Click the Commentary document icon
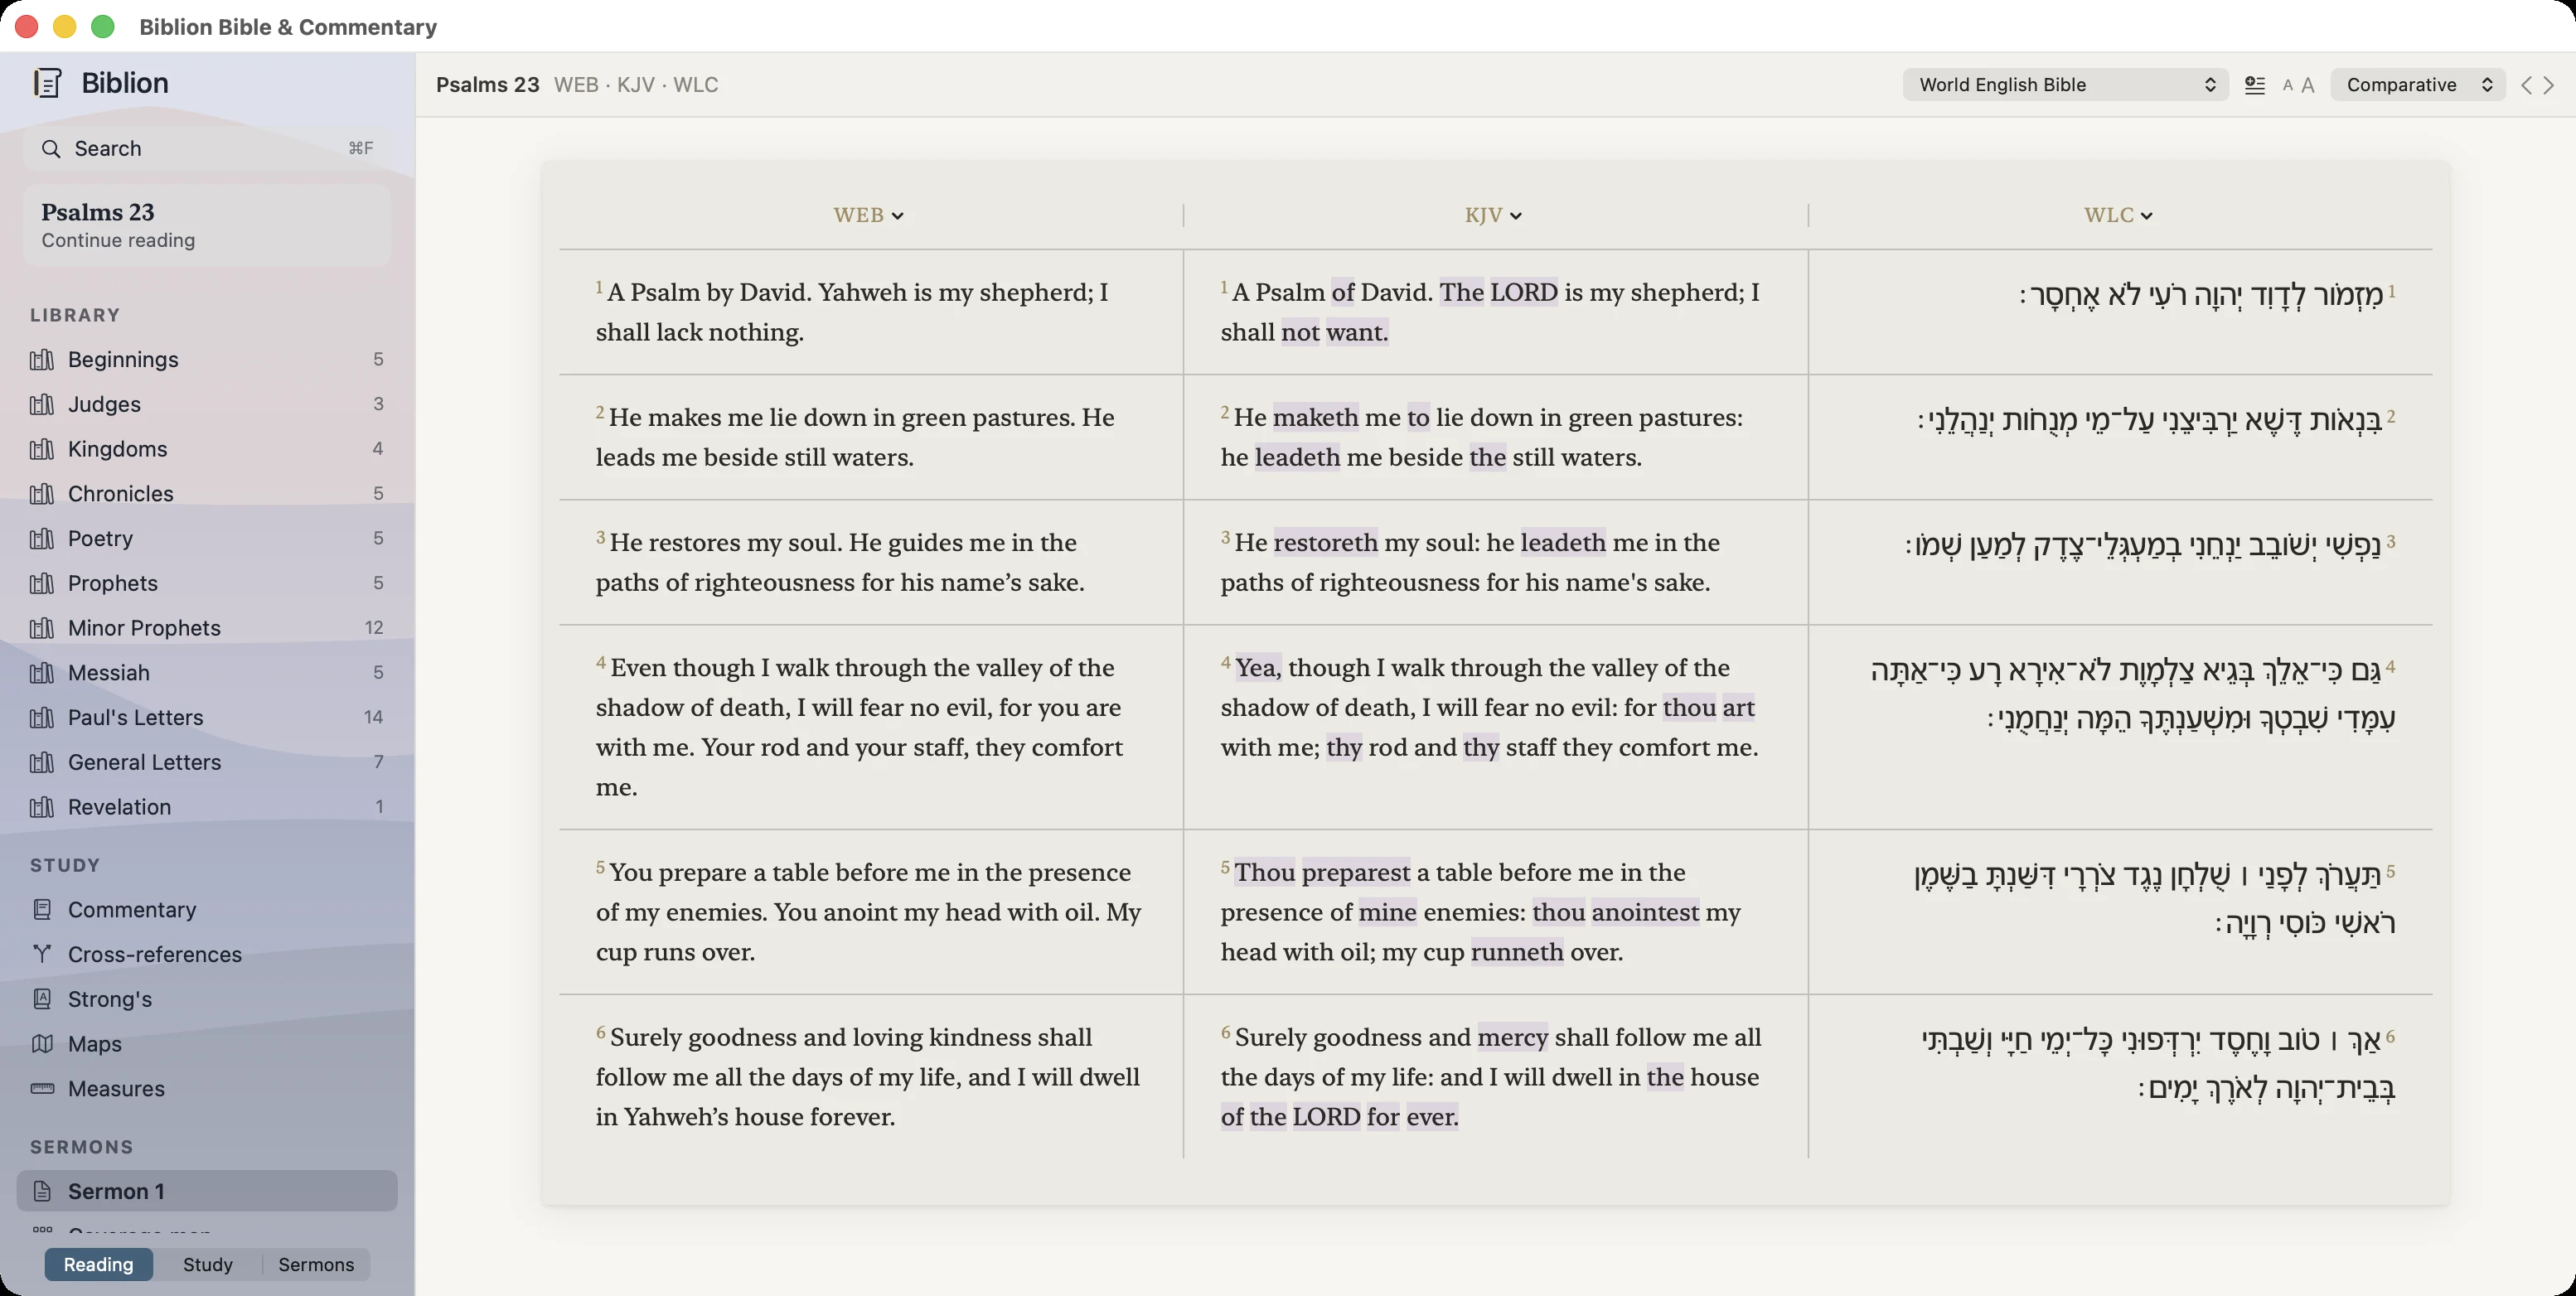 click(42, 910)
